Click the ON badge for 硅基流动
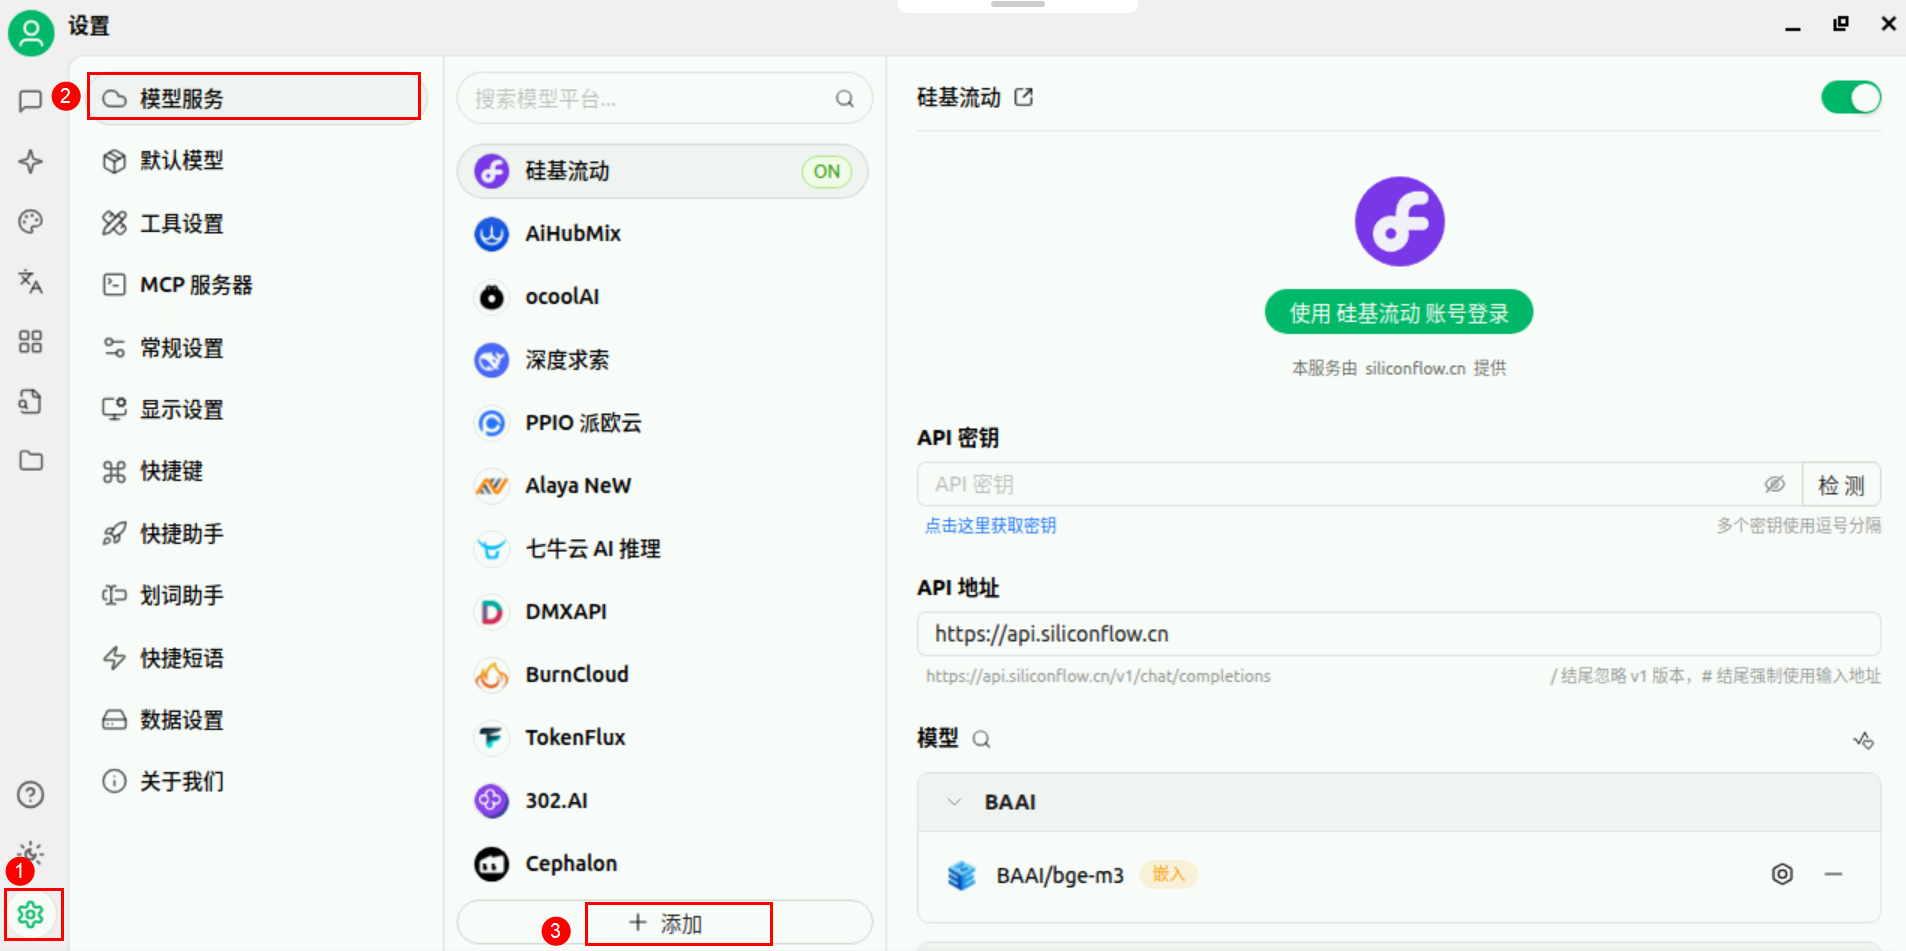The image size is (1906, 951). (827, 171)
